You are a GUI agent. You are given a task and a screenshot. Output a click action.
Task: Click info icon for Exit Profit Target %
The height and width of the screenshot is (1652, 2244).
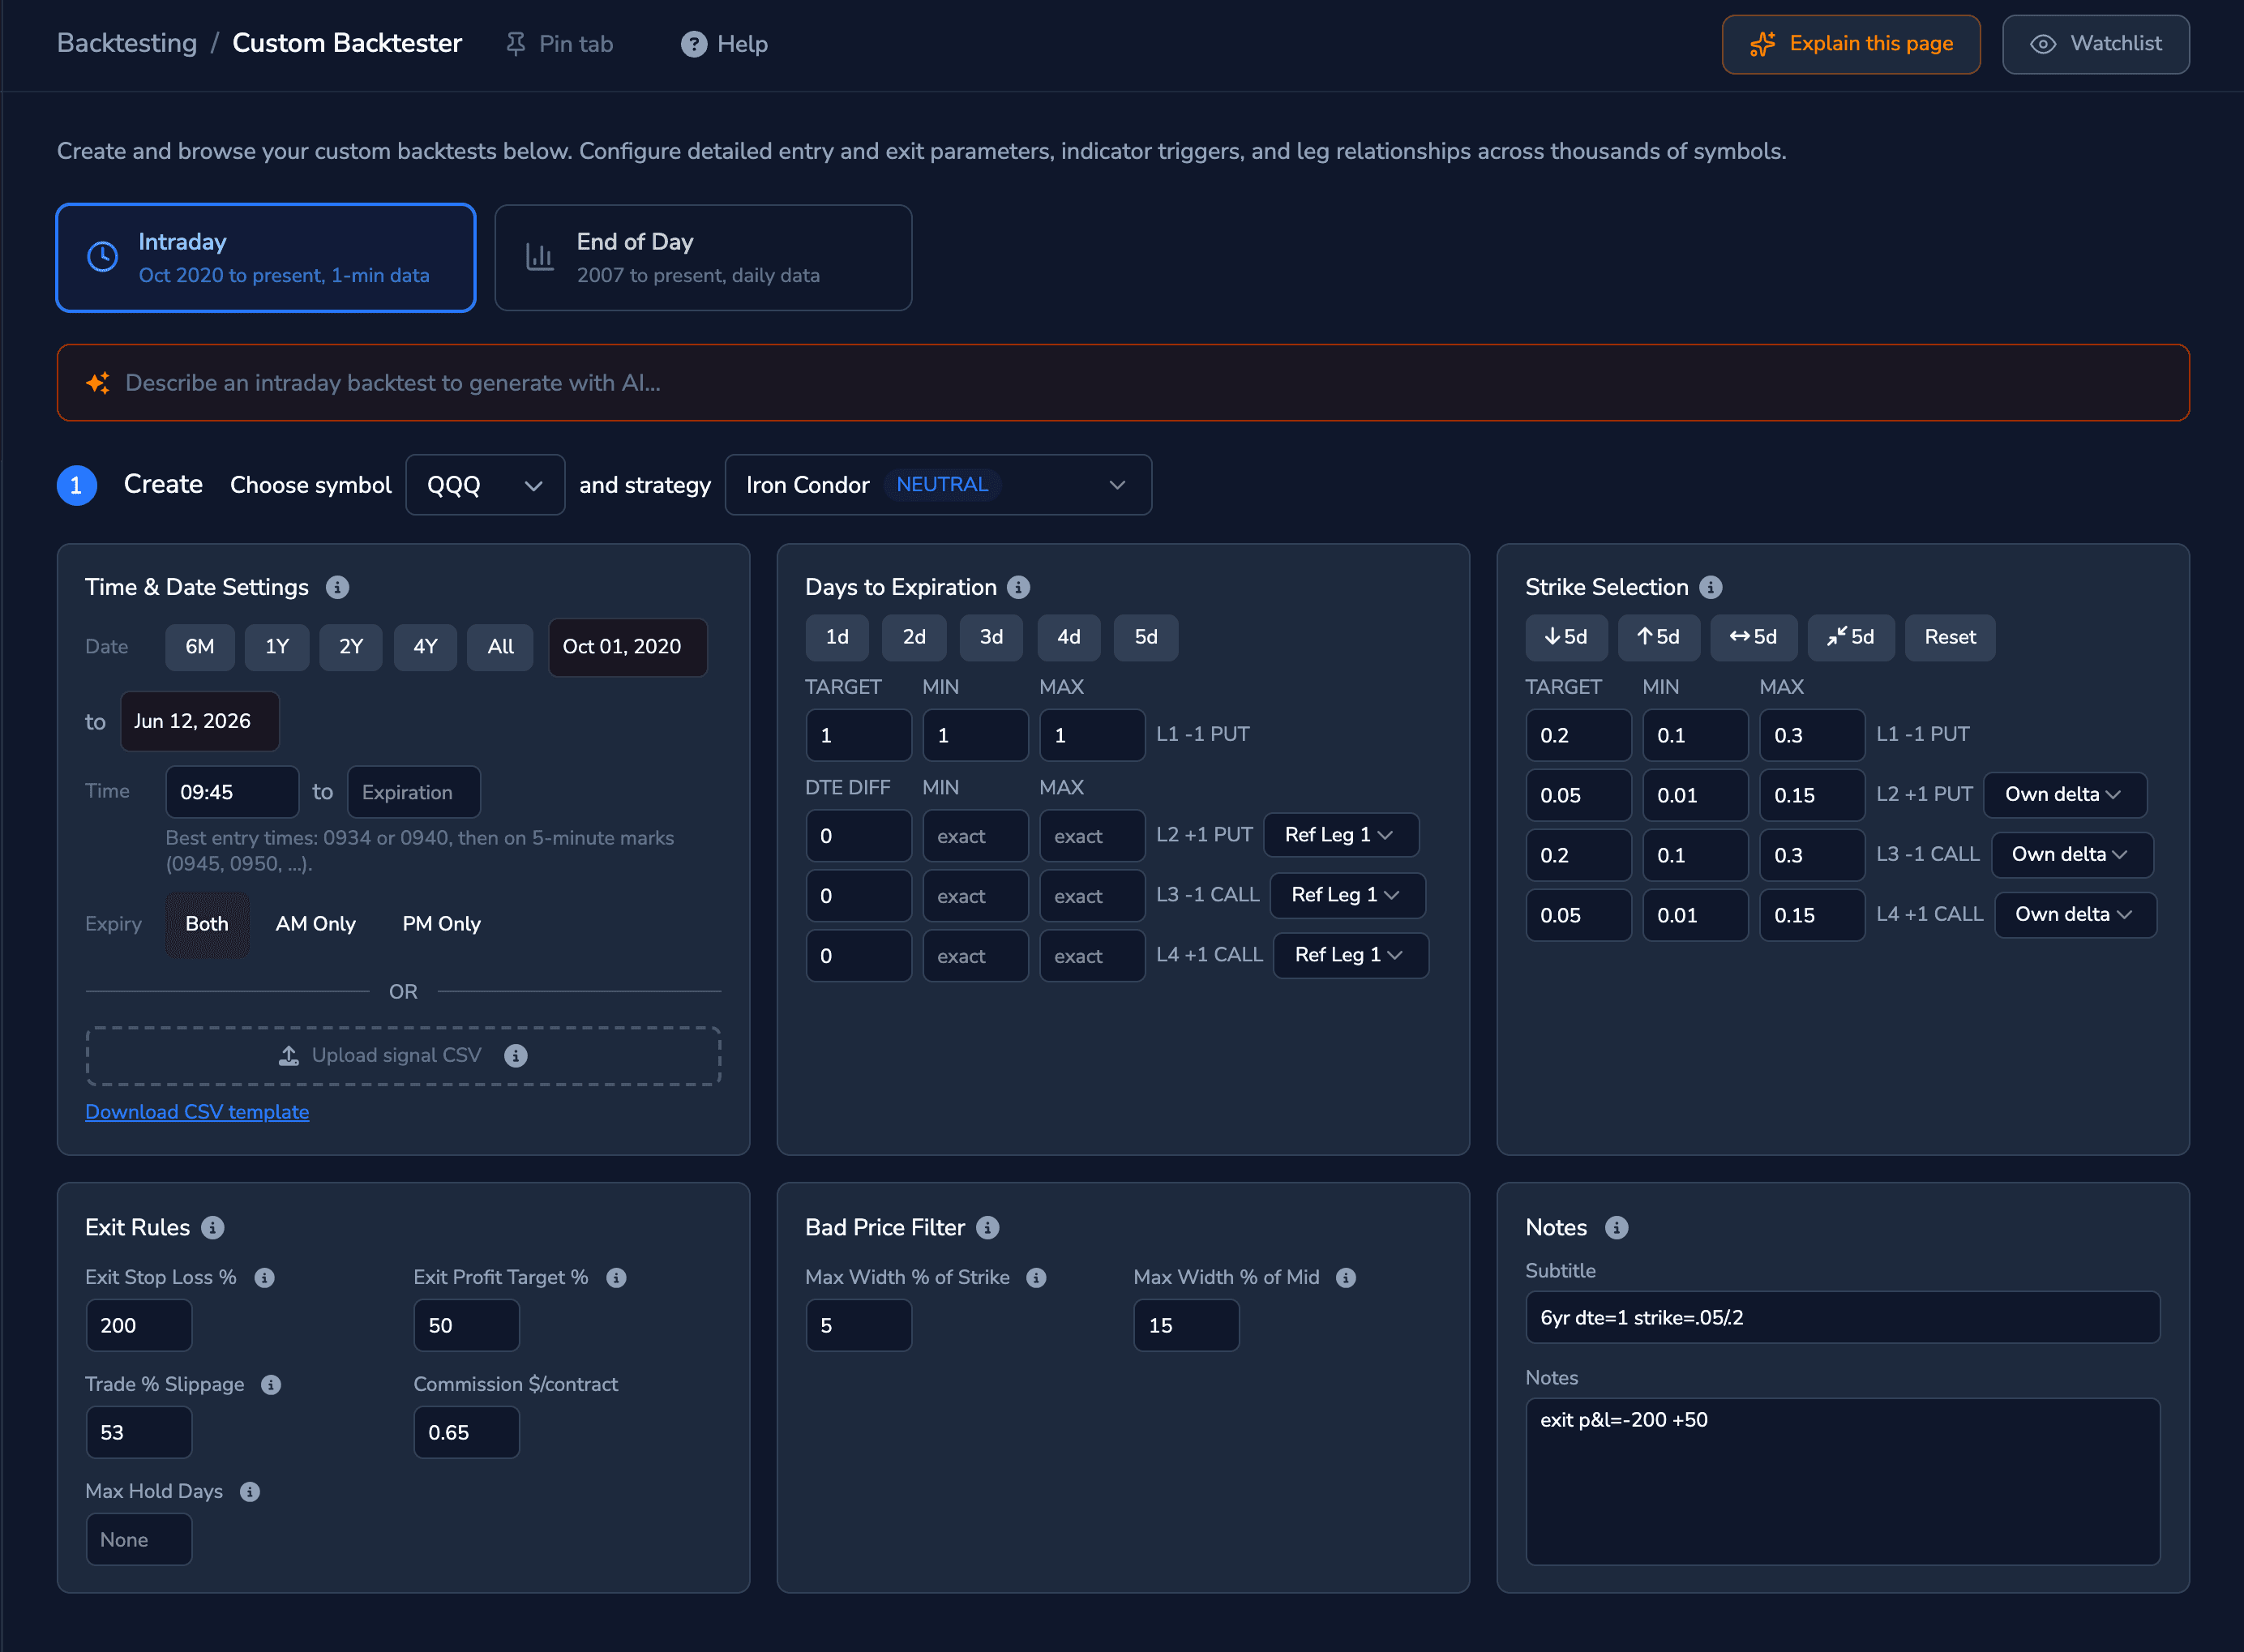616,1277
